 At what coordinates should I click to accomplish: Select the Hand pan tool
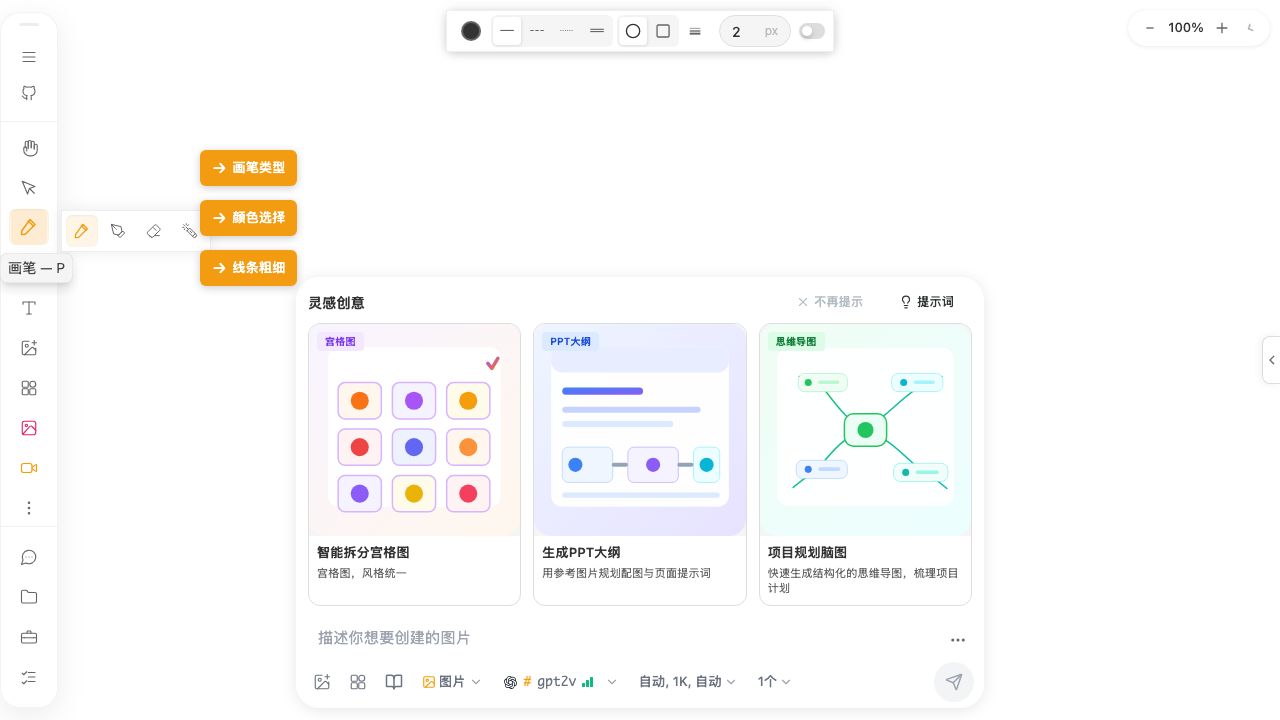29,148
